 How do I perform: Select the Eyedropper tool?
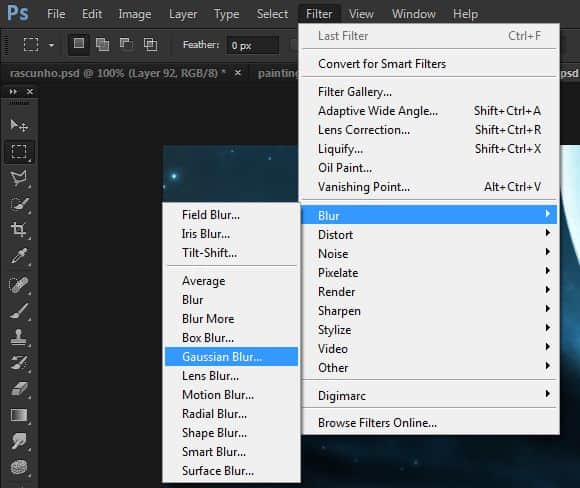[x=18, y=256]
